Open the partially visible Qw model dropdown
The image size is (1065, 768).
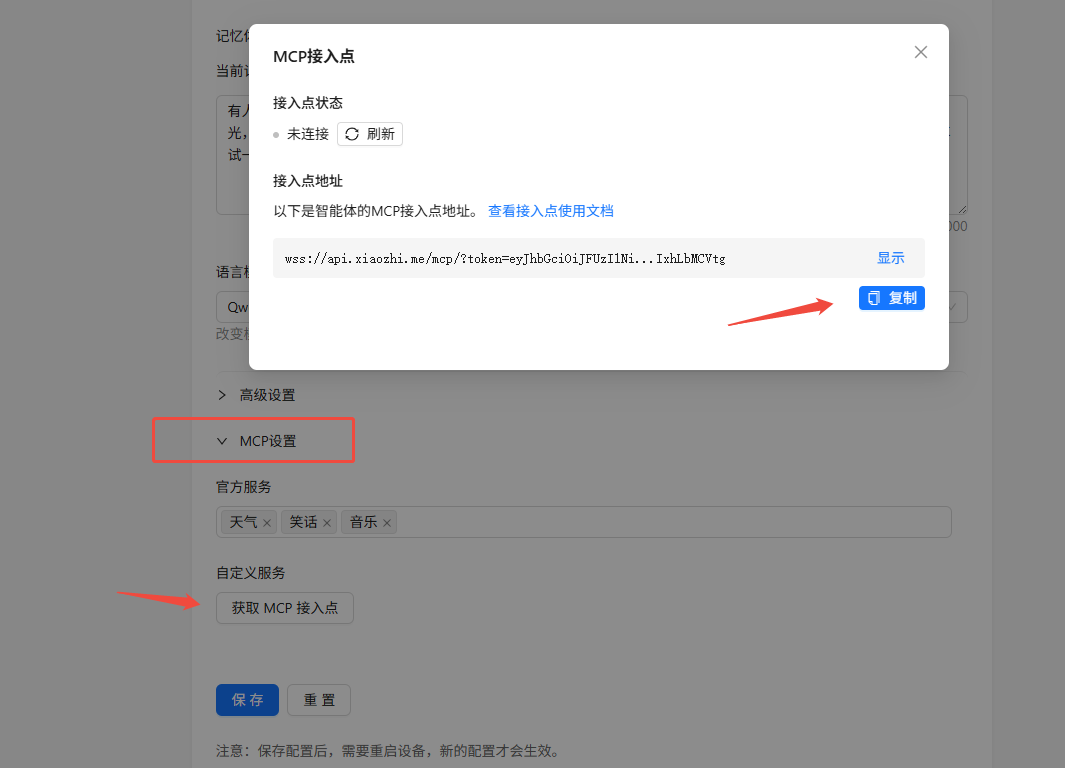tap(238, 306)
